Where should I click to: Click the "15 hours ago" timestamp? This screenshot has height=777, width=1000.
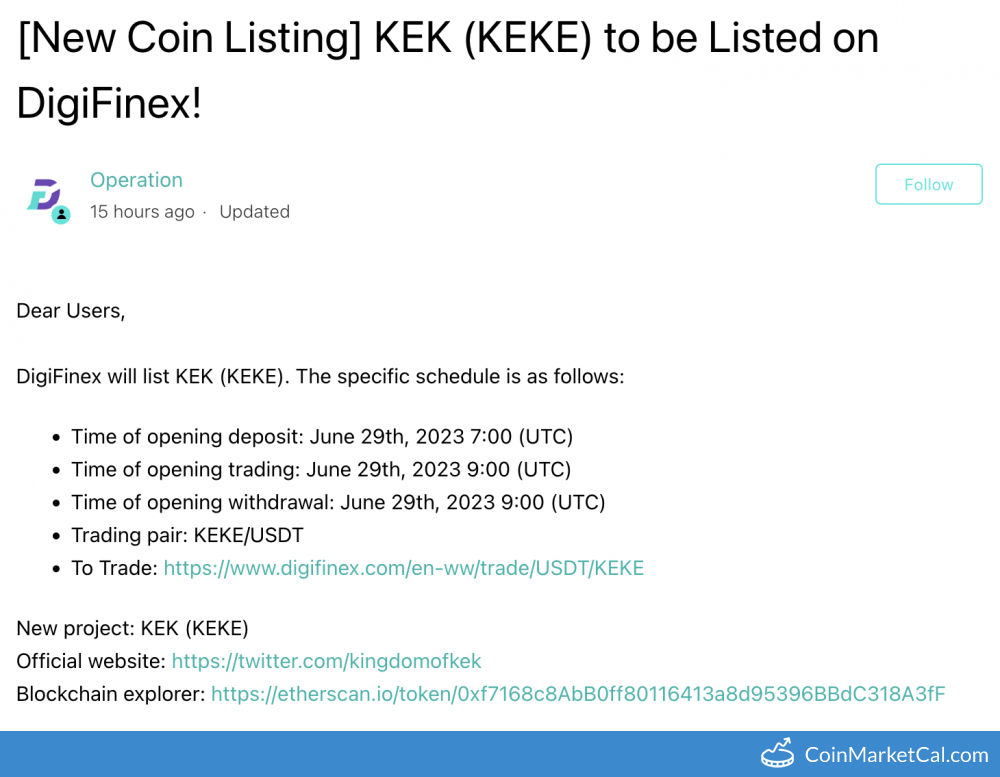(142, 212)
